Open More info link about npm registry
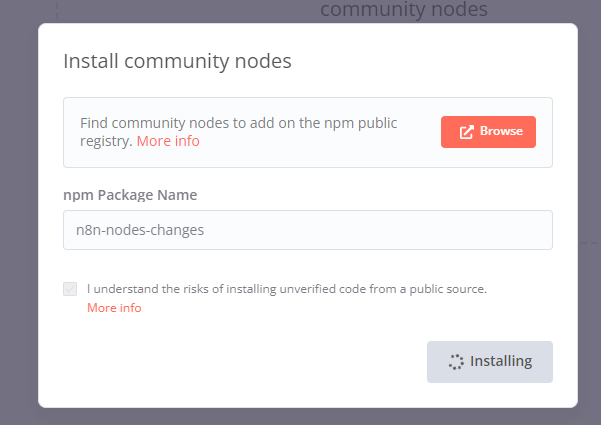 tap(168, 141)
